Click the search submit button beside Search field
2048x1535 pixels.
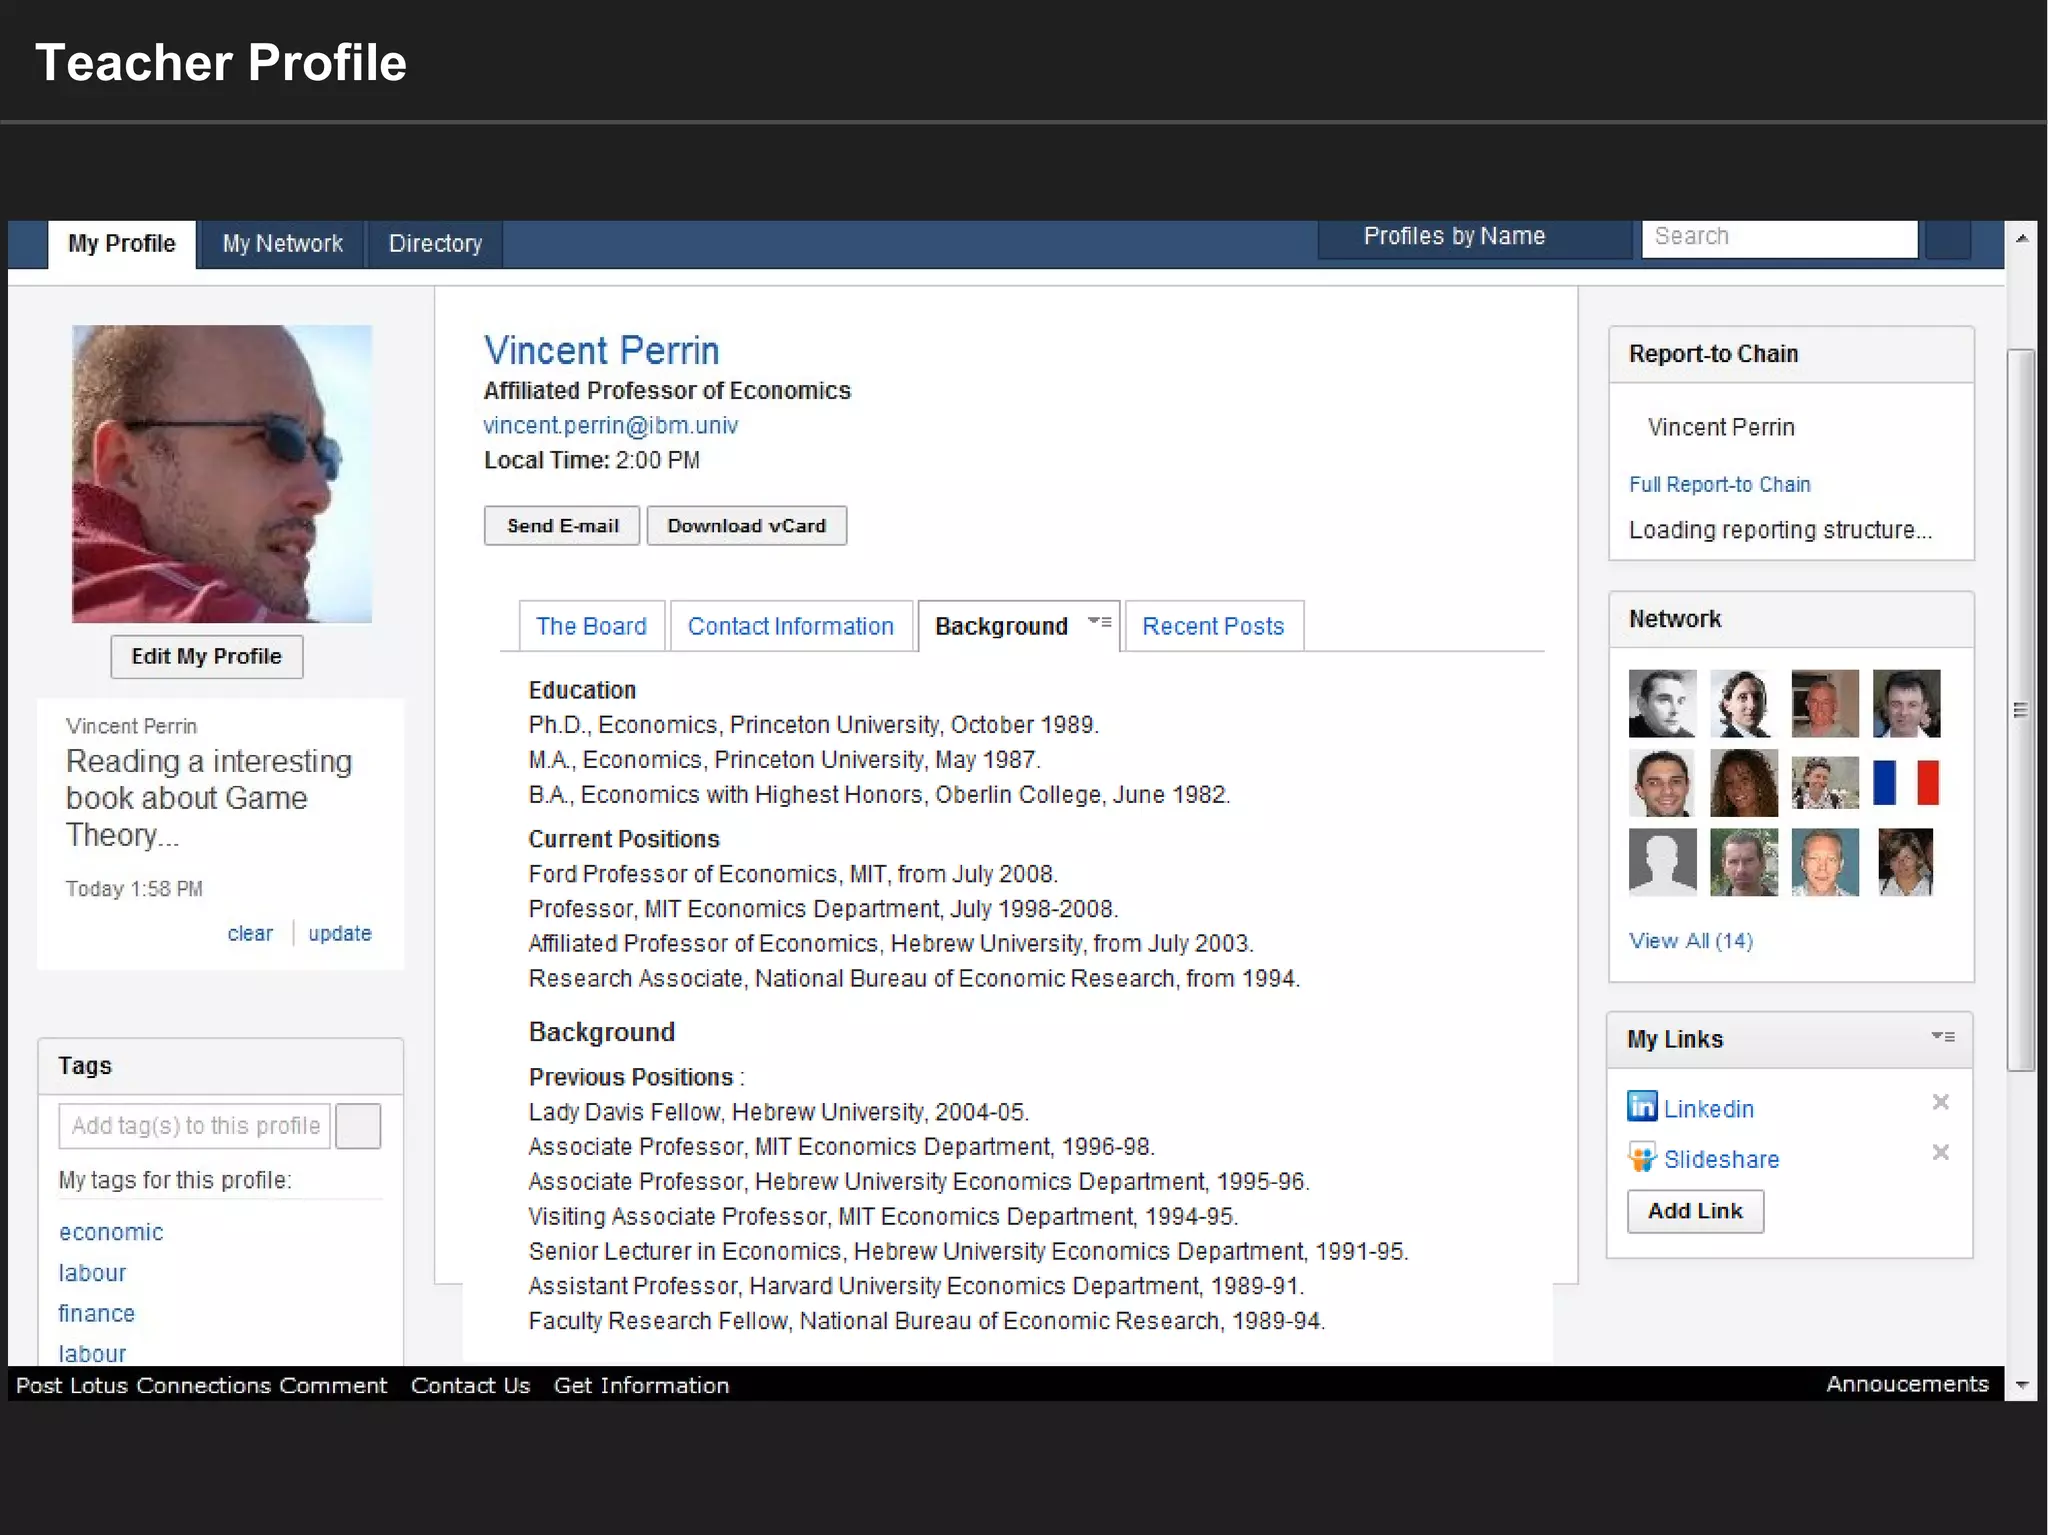pyautogui.click(x=1947, y=238)
